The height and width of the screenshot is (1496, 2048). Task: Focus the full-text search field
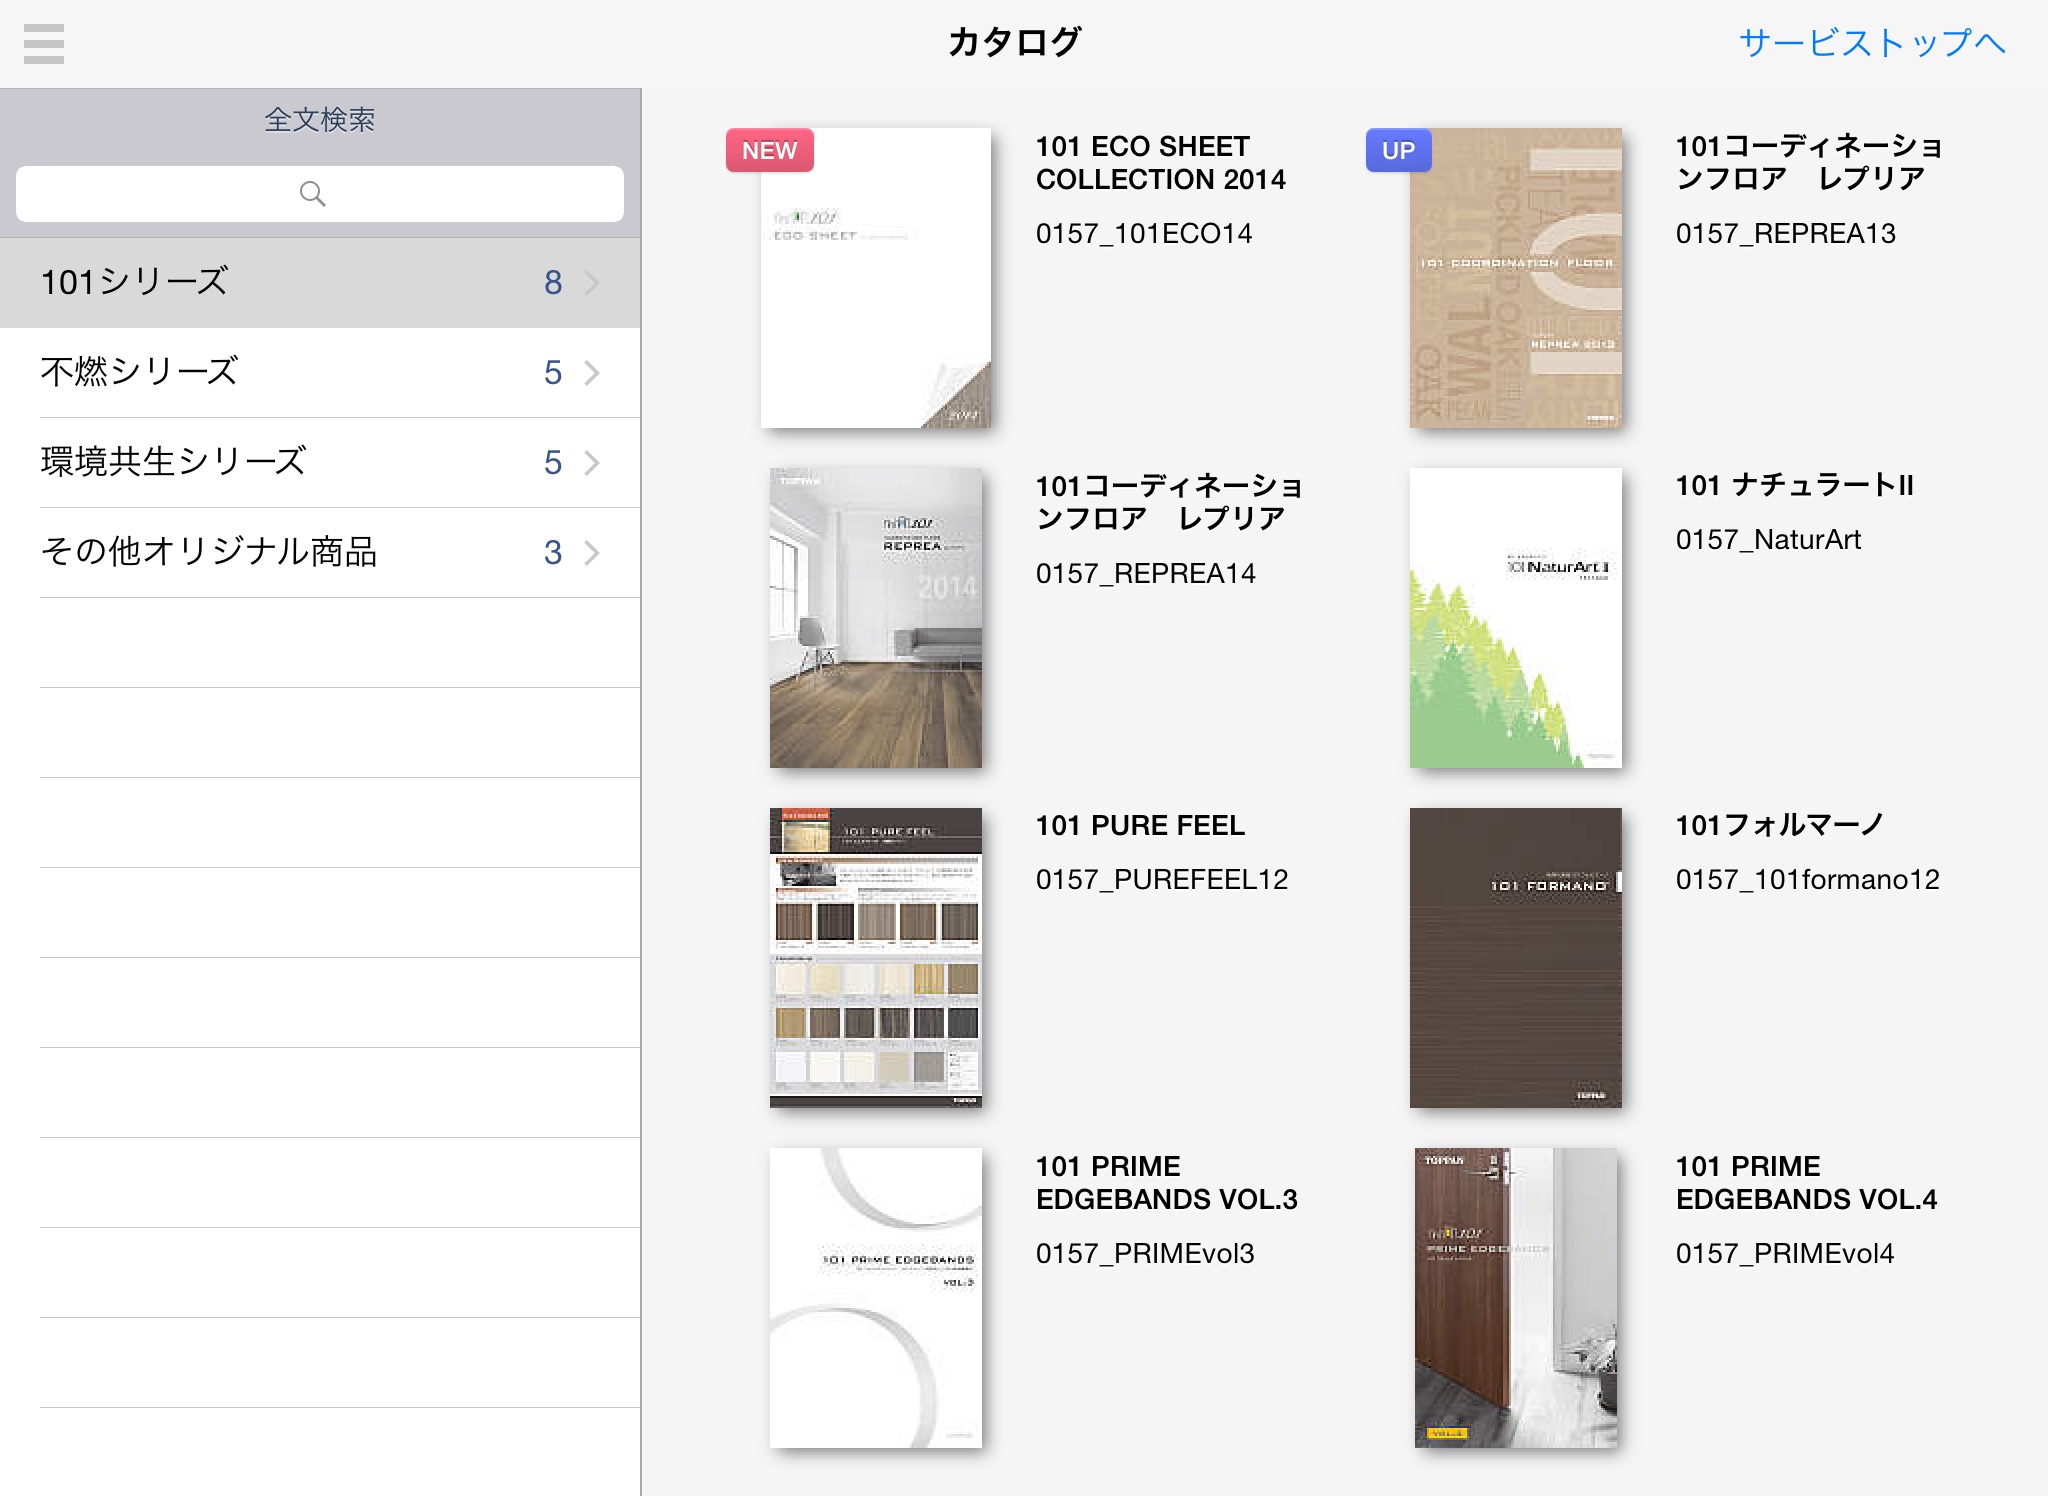[x=320, y=194]
